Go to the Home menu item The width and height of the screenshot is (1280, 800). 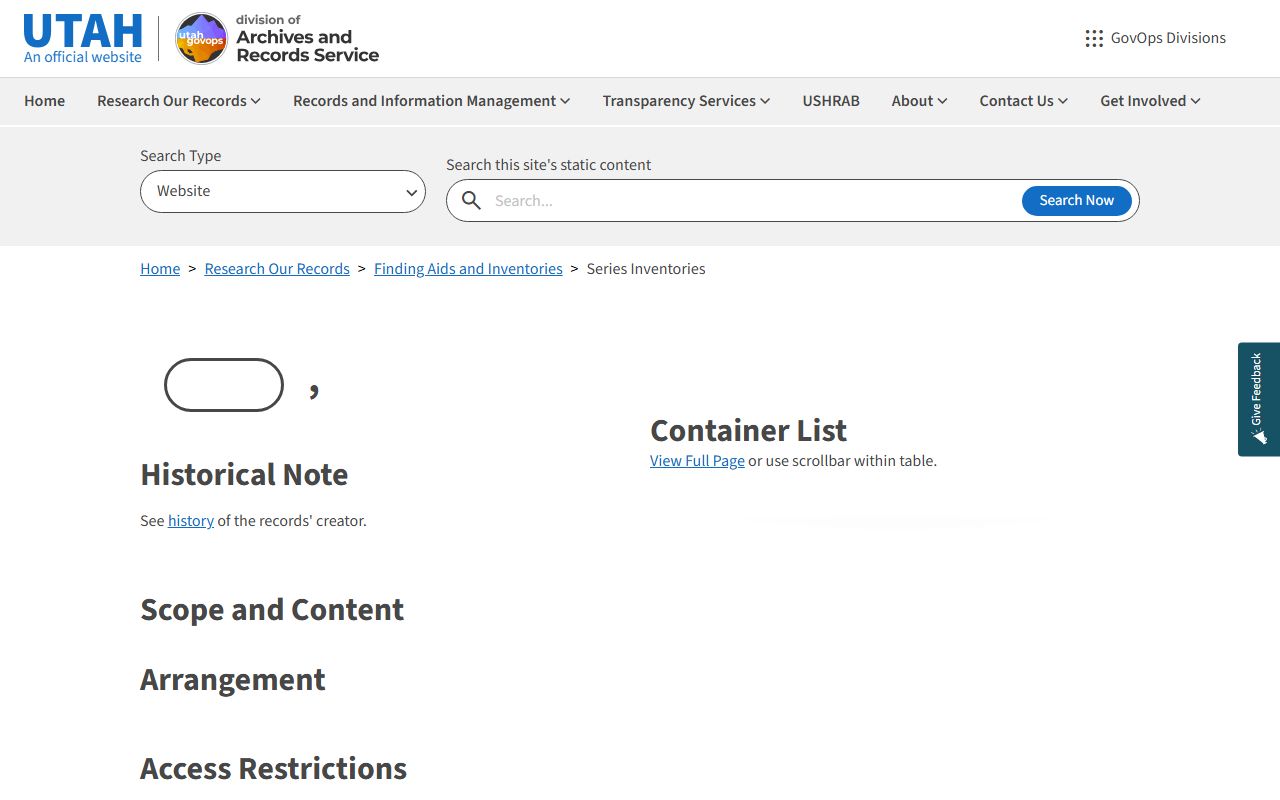[x=45, y=101]
